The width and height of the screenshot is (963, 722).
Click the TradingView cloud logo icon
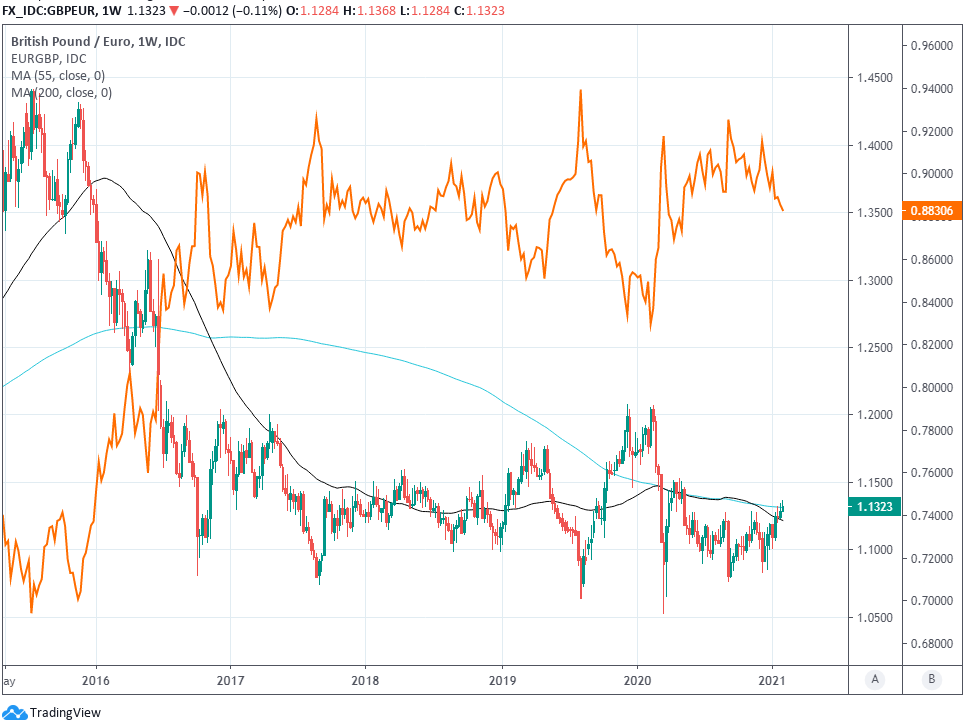pyautogui.click(x=14, y=712)
